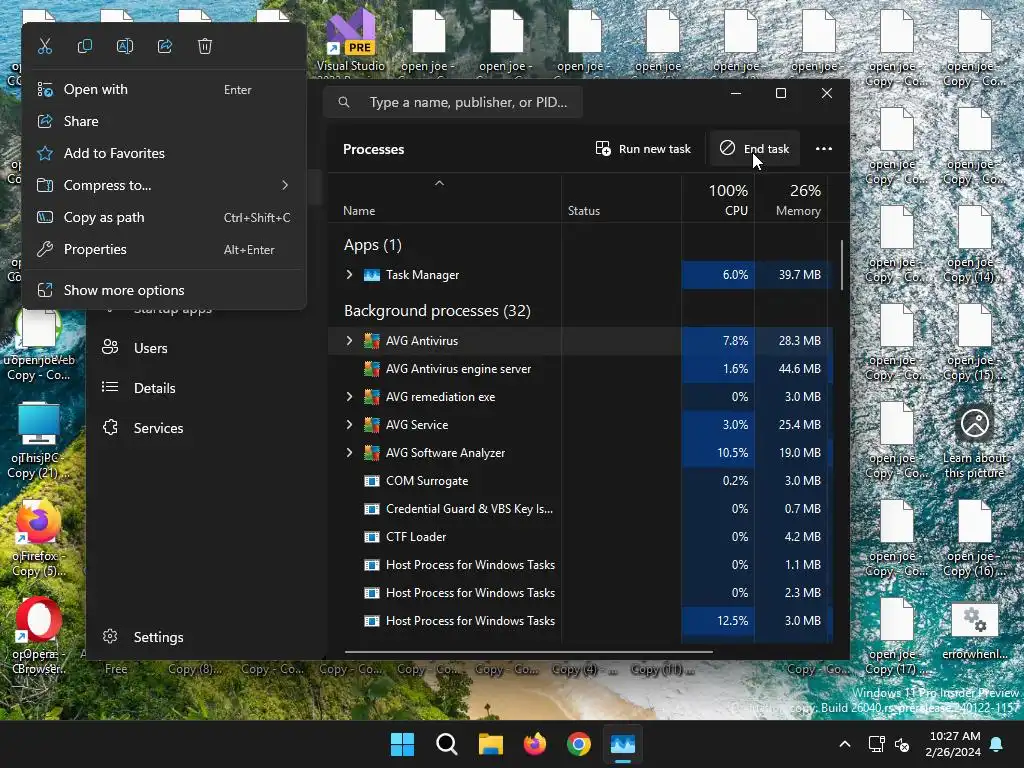Click the horizontal scrollbar at bottom of list

coord(528,652)
